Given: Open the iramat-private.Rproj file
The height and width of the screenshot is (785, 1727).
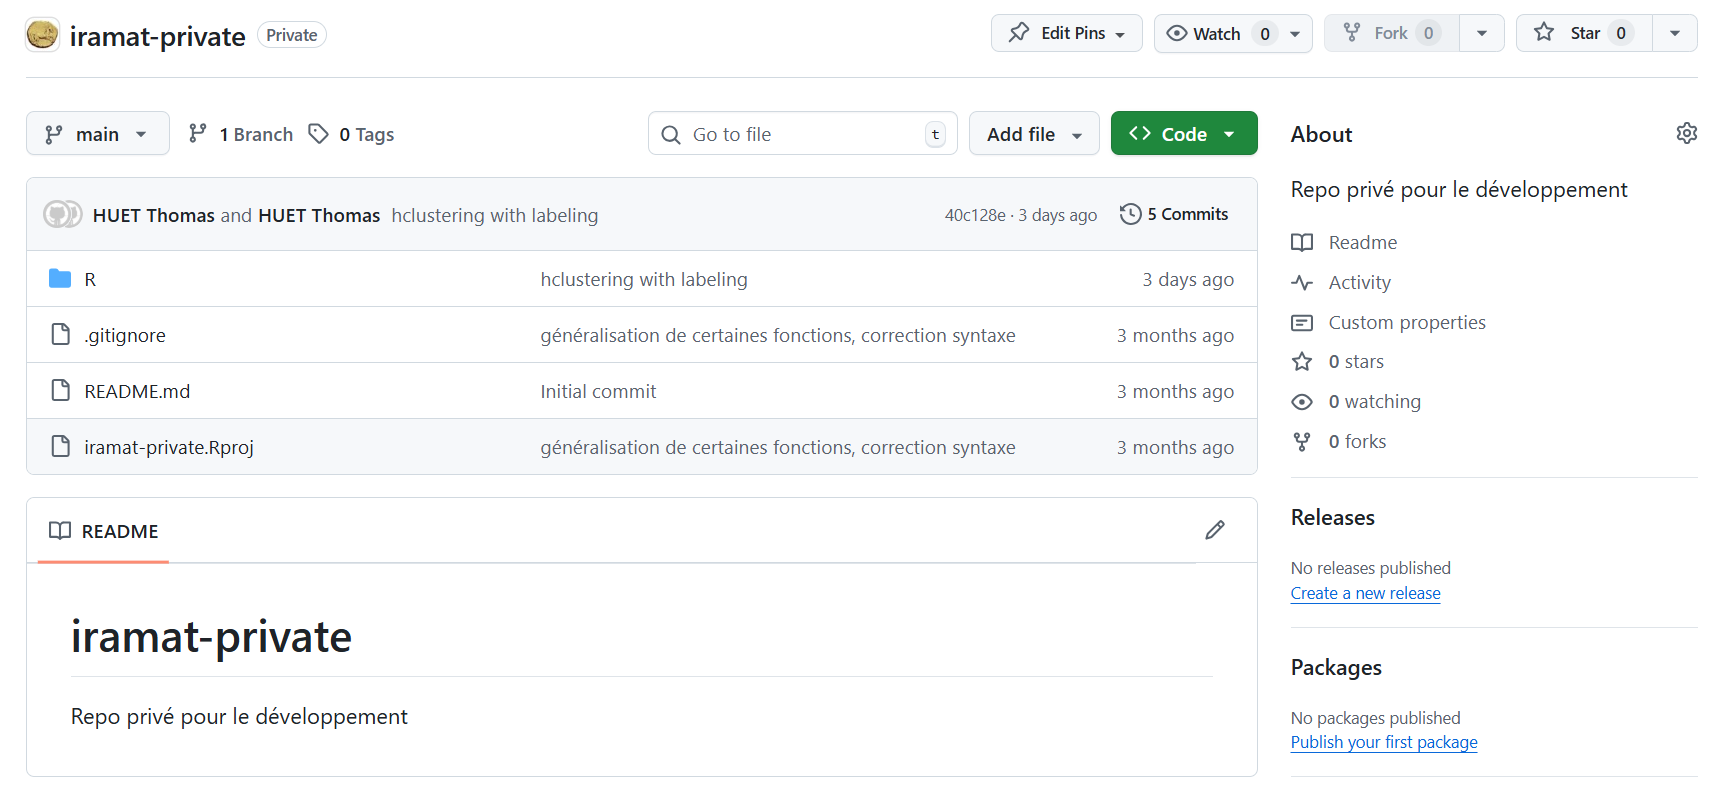Looking at the screenshot, I should tap(169, 447).
